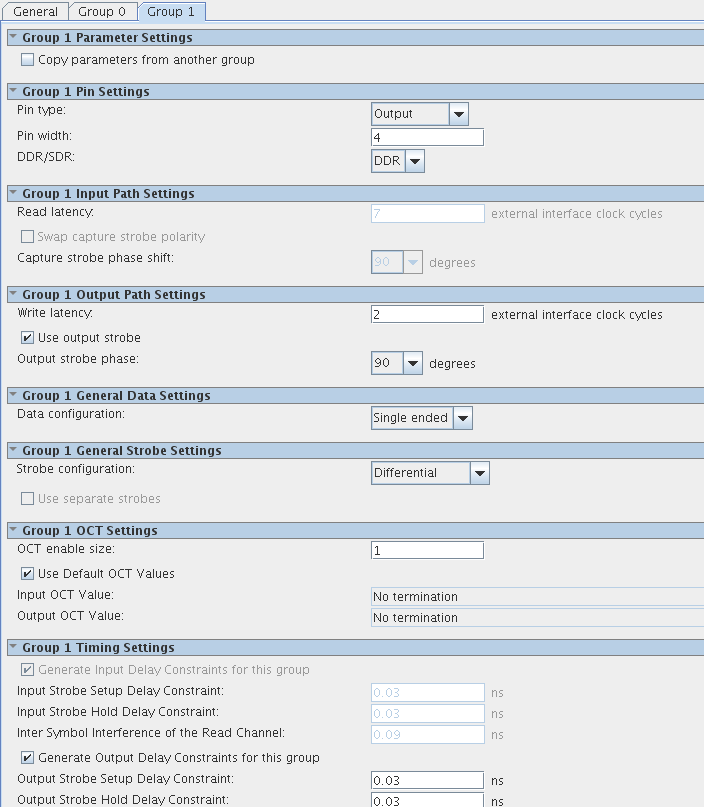Collapse Group 1 Timing Settings section
The image size is (704, 807).
(x=13, y=648)
